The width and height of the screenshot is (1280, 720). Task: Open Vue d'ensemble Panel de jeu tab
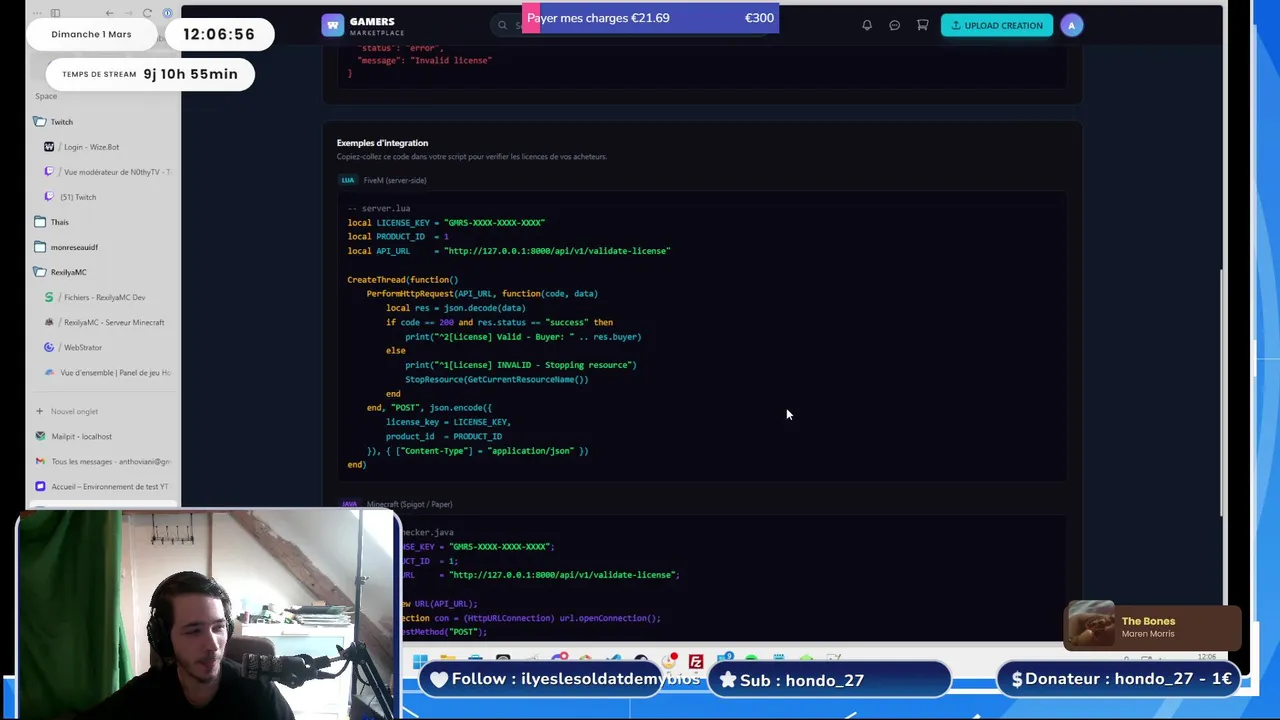108,372
